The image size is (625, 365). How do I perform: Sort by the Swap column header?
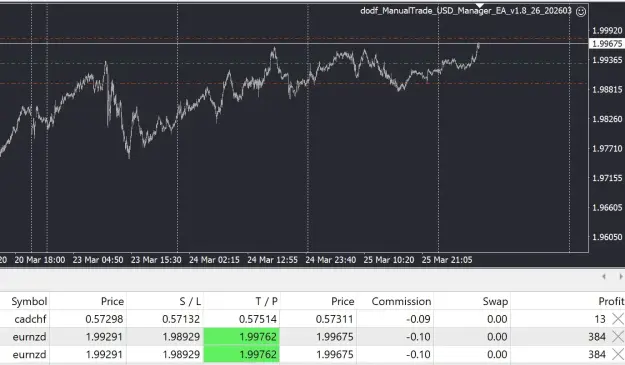click(x=495, y=301)
